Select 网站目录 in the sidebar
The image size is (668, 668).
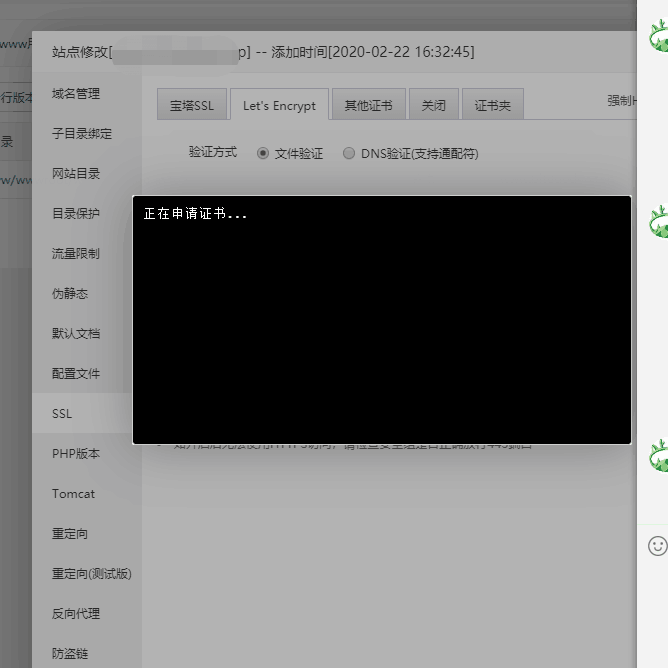[76, 174]
